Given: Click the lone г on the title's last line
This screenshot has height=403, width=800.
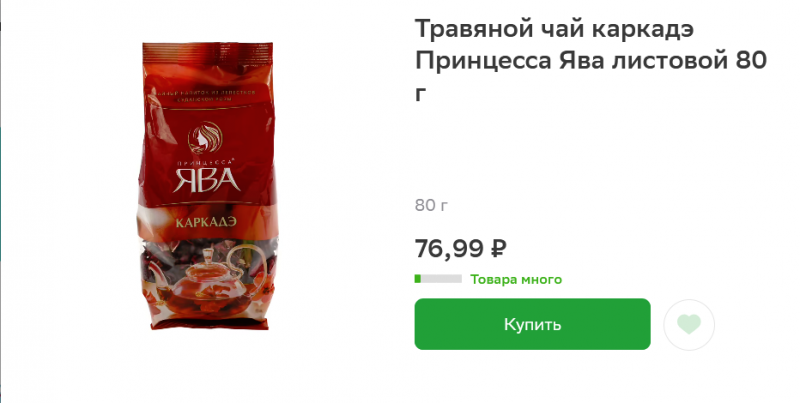Looking at the screenshot, I should (420, 94).
